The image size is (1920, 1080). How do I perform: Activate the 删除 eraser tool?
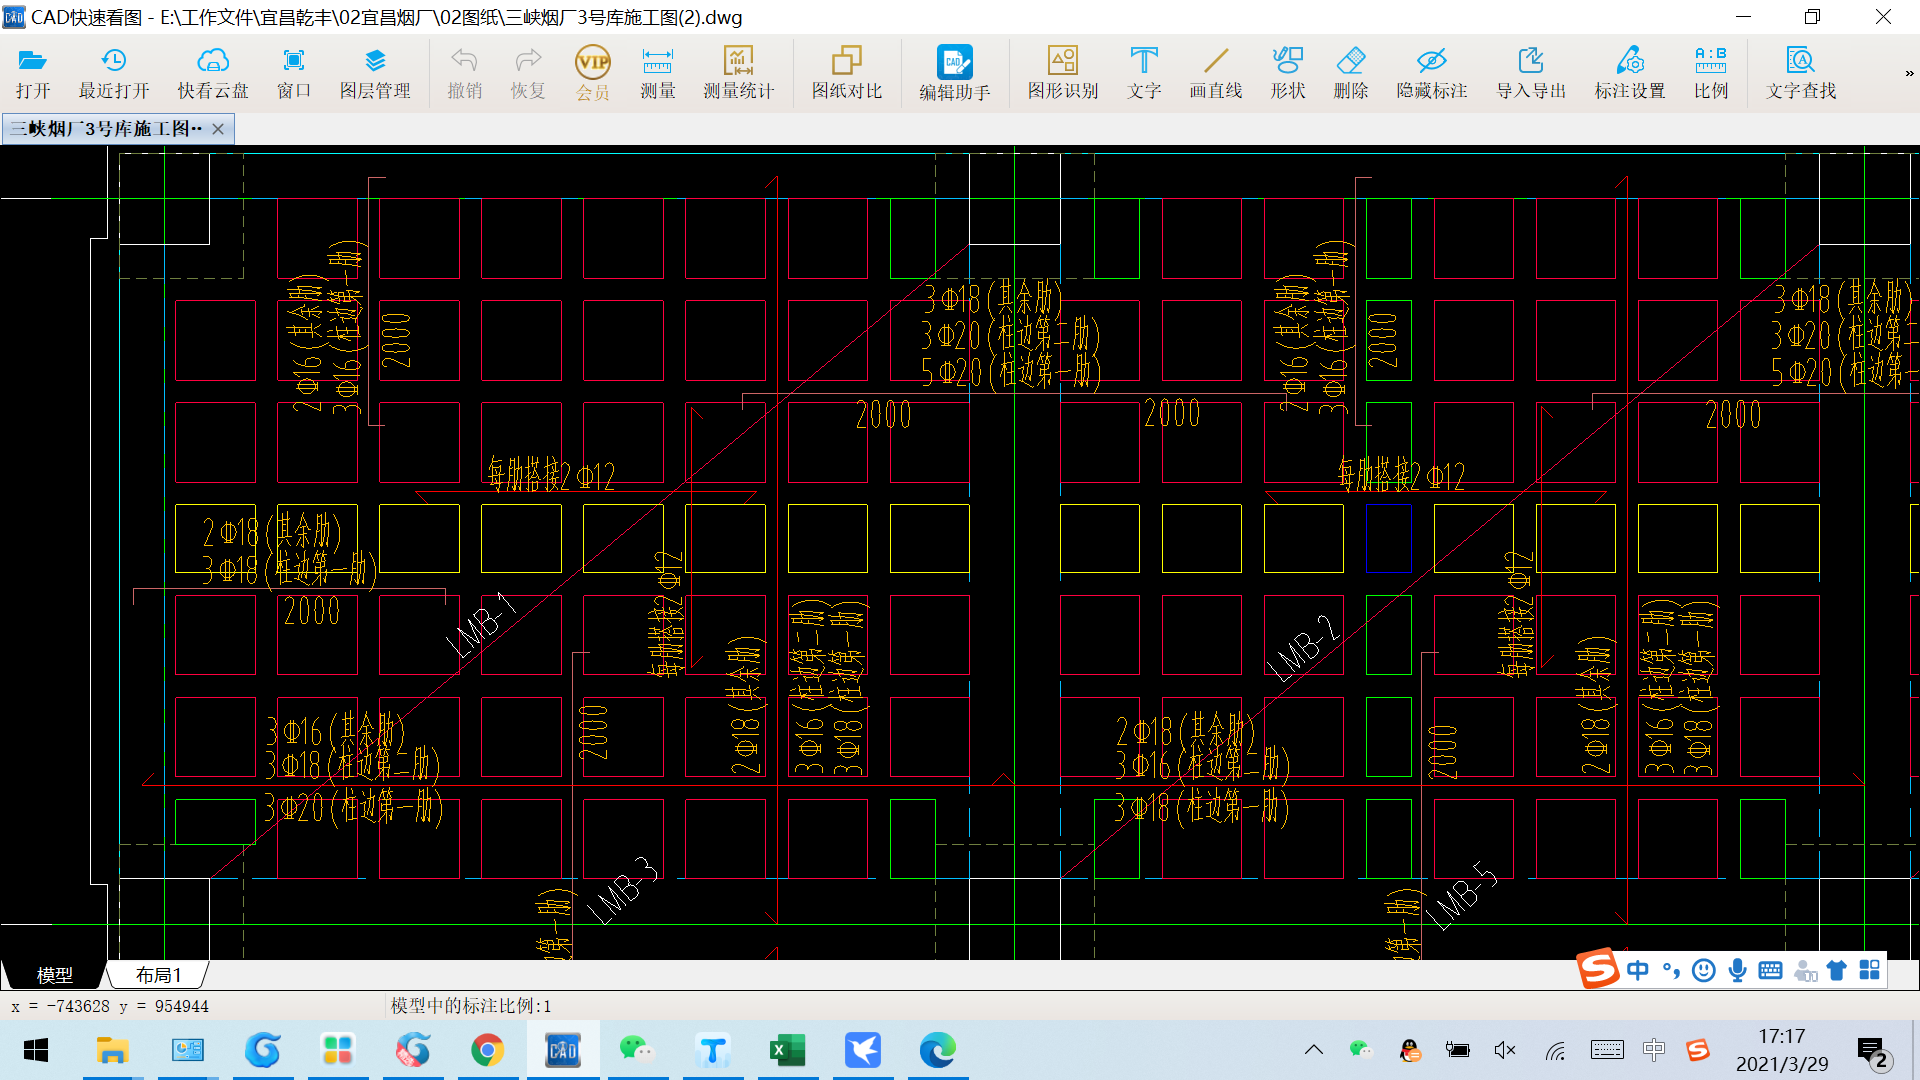(x=1351, y=73)
